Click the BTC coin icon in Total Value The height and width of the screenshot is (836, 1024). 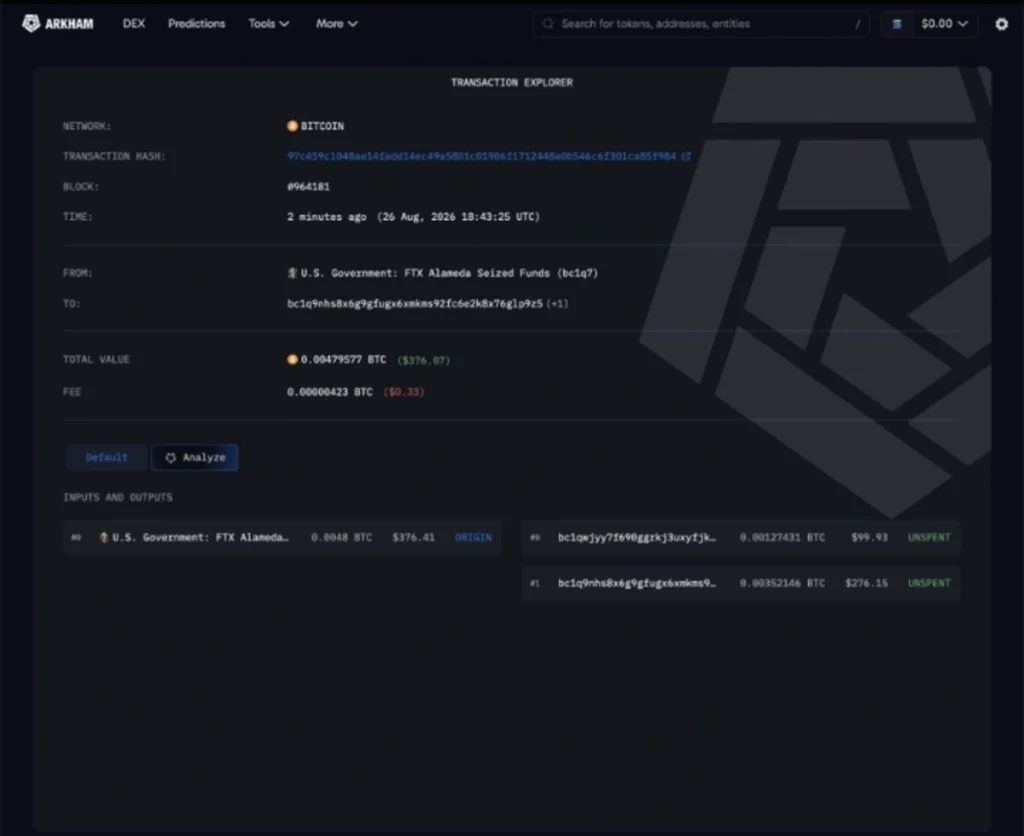click(x=292, y=359)
